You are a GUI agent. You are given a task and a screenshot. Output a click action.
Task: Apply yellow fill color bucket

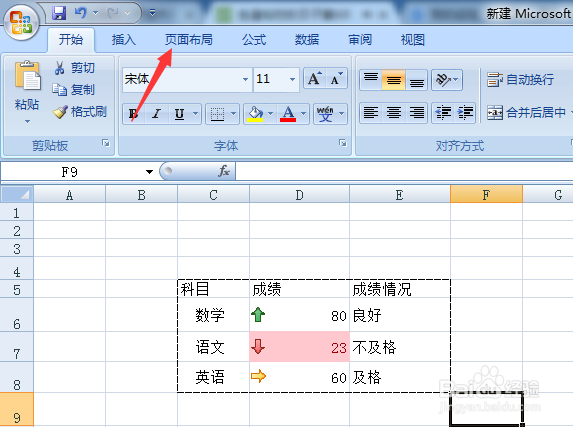[255, 114]
